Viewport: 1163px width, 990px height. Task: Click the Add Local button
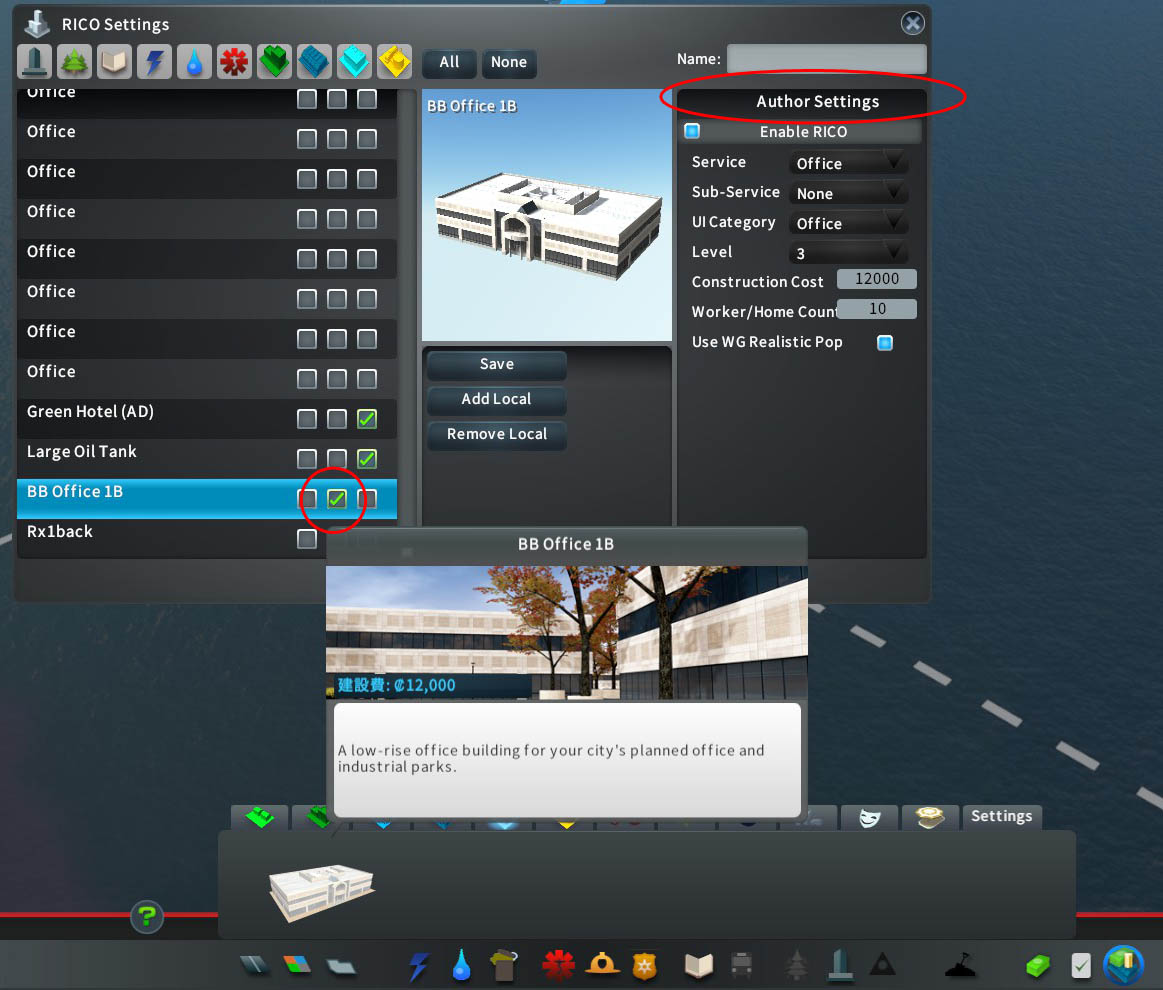pyautogui.click(x=497, y=399)
